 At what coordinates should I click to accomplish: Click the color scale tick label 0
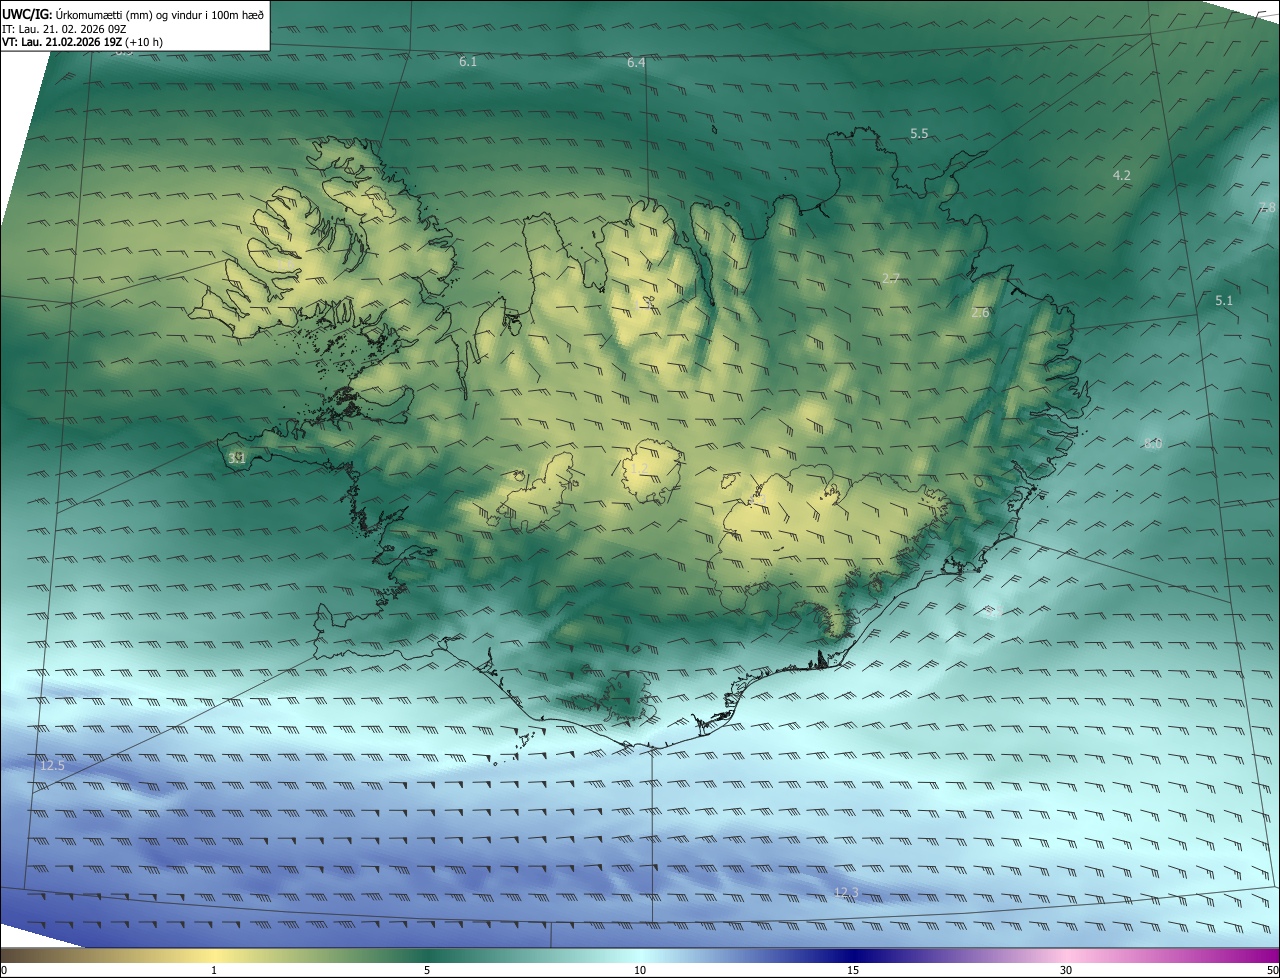(x=4, y=970)
